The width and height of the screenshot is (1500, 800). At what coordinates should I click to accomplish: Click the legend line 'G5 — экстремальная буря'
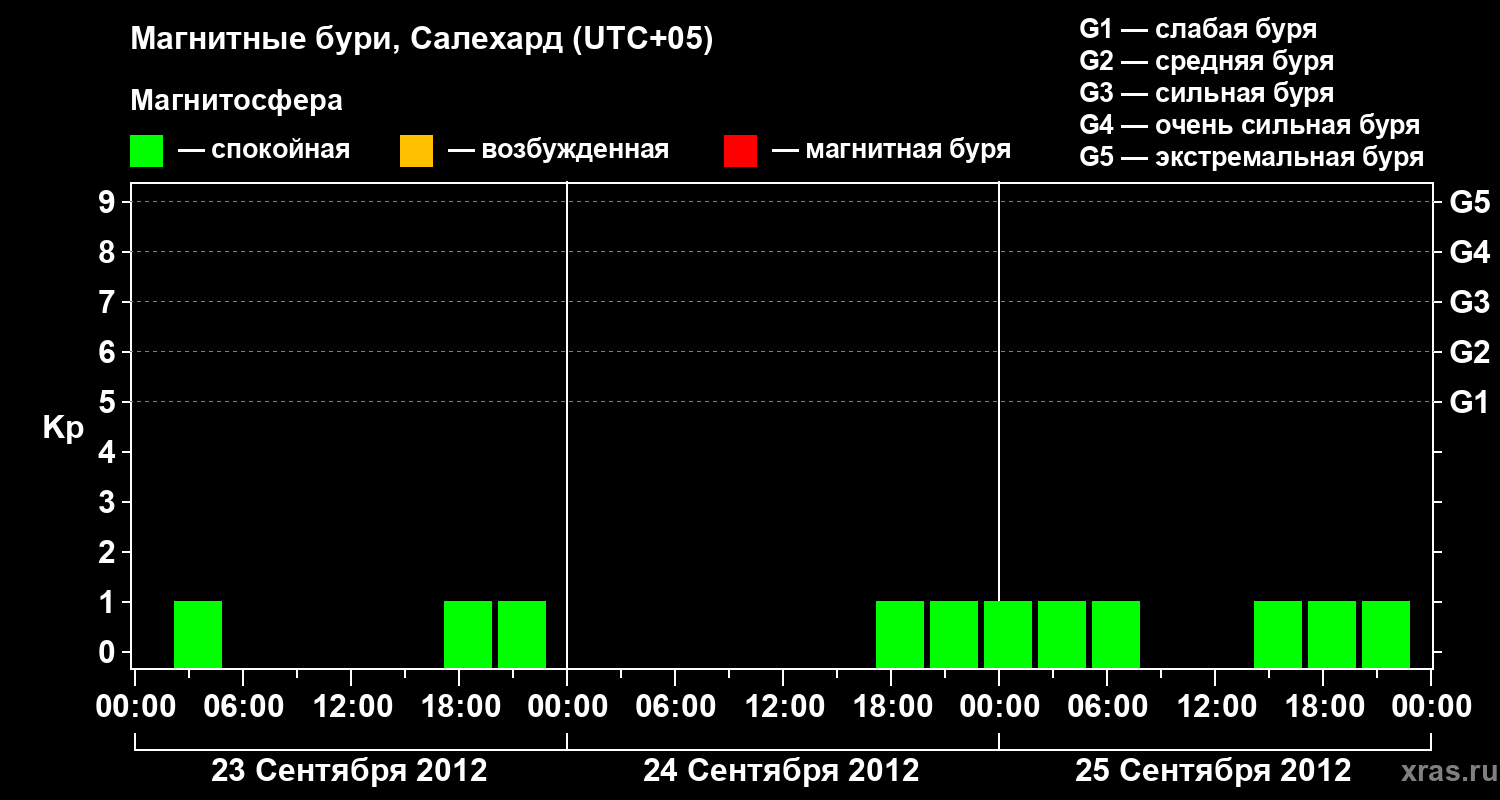click(x=1252, y=157)
